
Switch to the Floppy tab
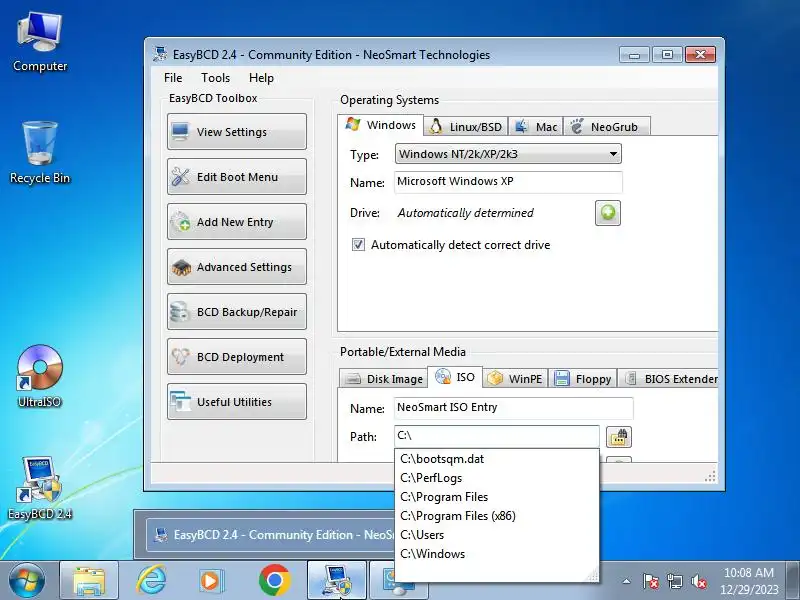[x=583, y=379]
